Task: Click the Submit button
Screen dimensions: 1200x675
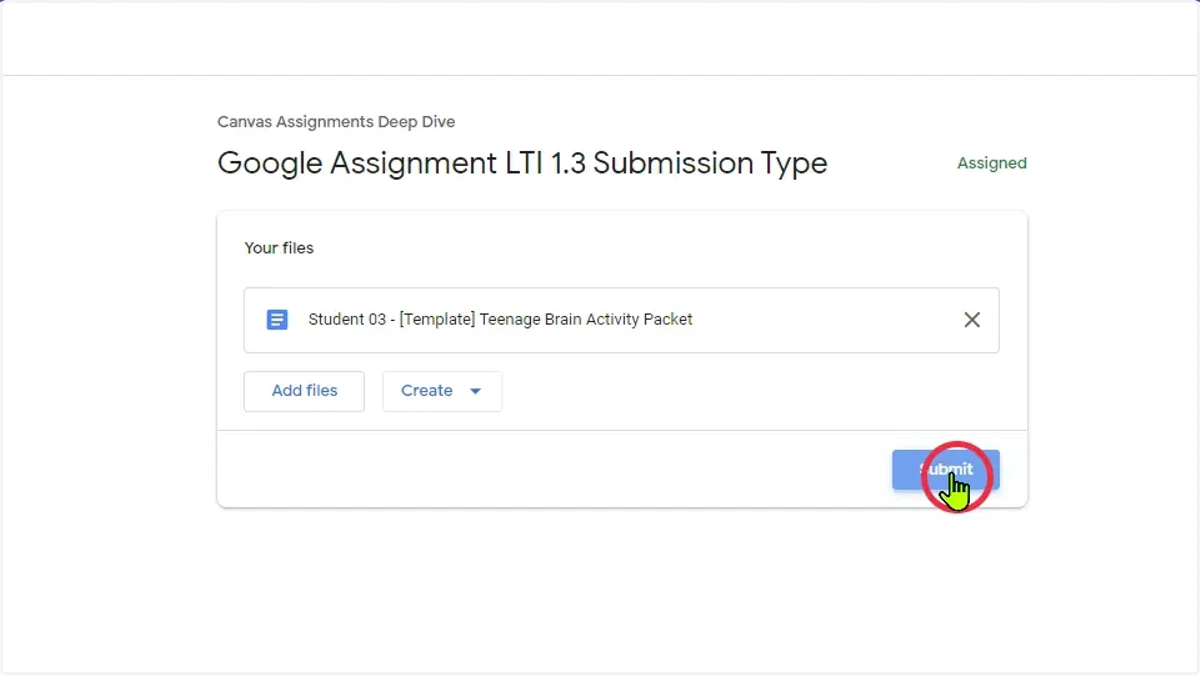Action: tap(946, 470)
